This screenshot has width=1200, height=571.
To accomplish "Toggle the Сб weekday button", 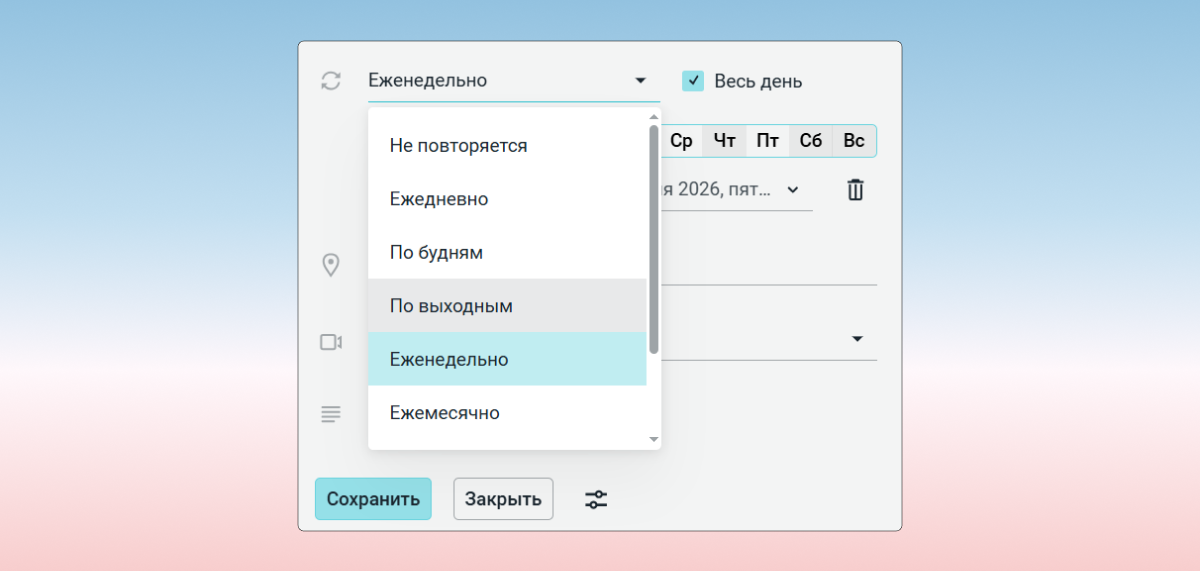I will click(811, 141).
